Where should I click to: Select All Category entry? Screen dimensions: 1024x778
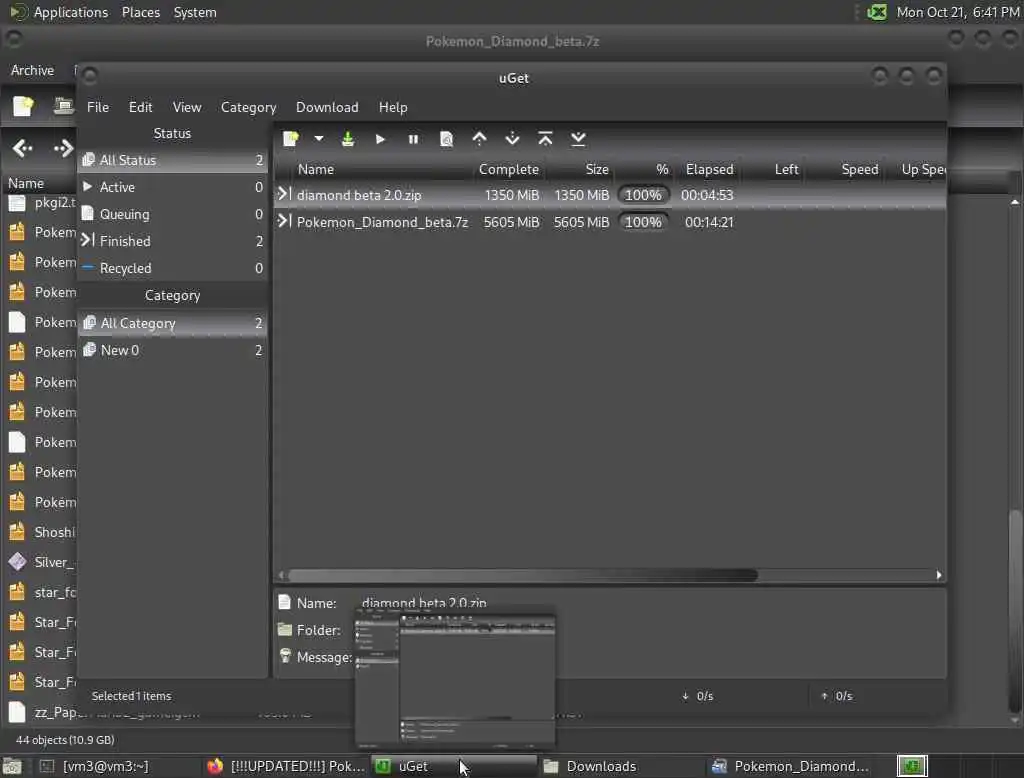click(172, 323)
